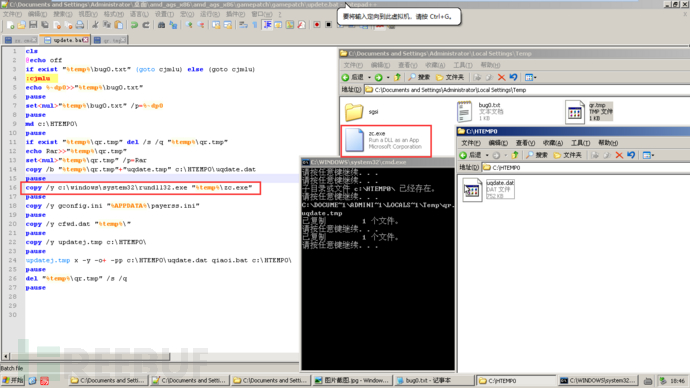Click the Zoom Out magnifier icon
Image resolution: width=690 pixels, height=388 pixels.
pos(201,25)
